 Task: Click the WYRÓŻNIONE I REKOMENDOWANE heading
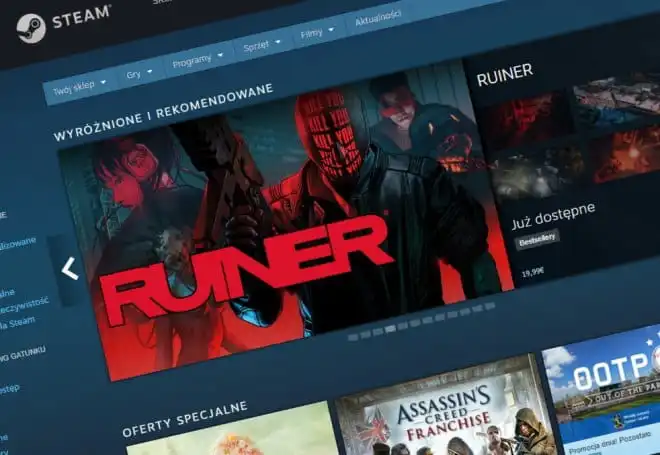tap(163, 112)
